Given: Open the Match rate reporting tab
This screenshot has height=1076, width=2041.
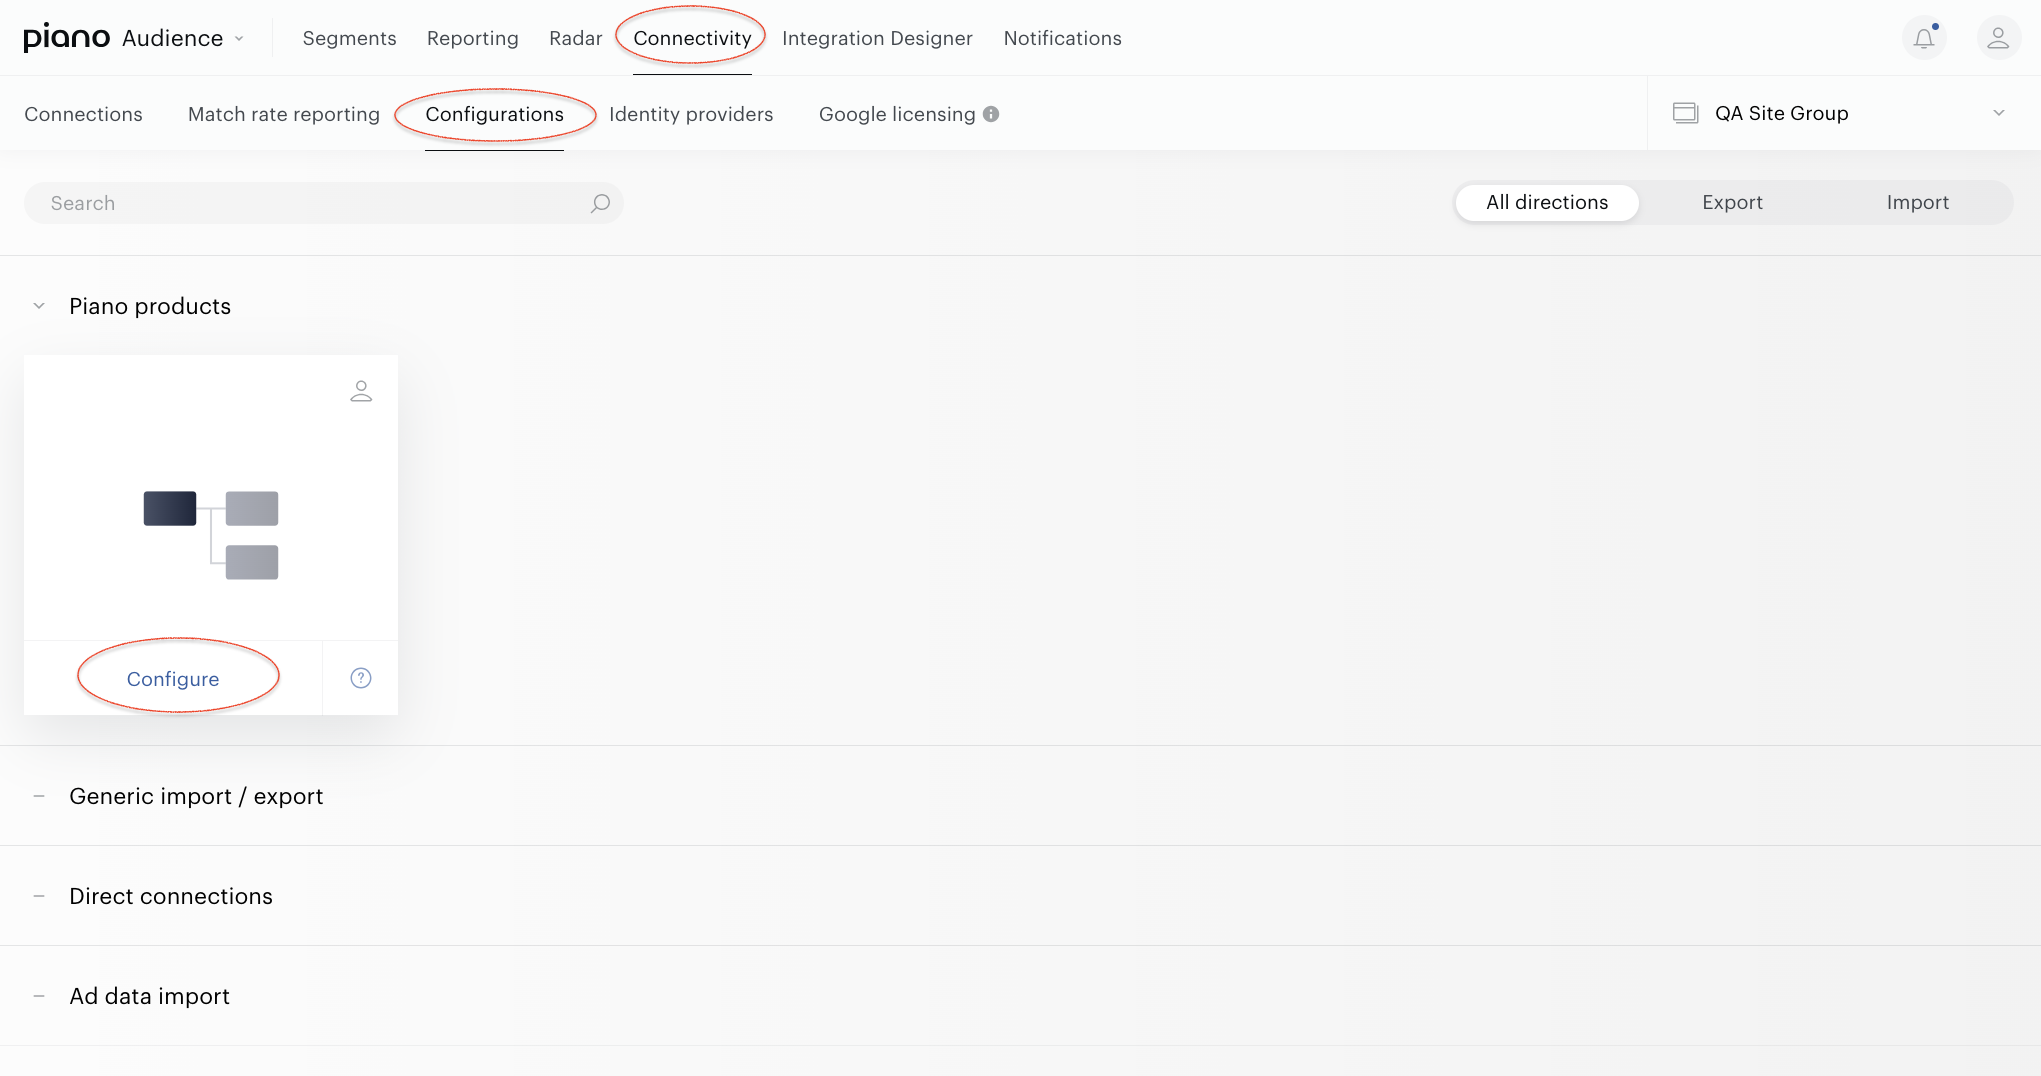Looking at the screenshot, I should [284, 114].
